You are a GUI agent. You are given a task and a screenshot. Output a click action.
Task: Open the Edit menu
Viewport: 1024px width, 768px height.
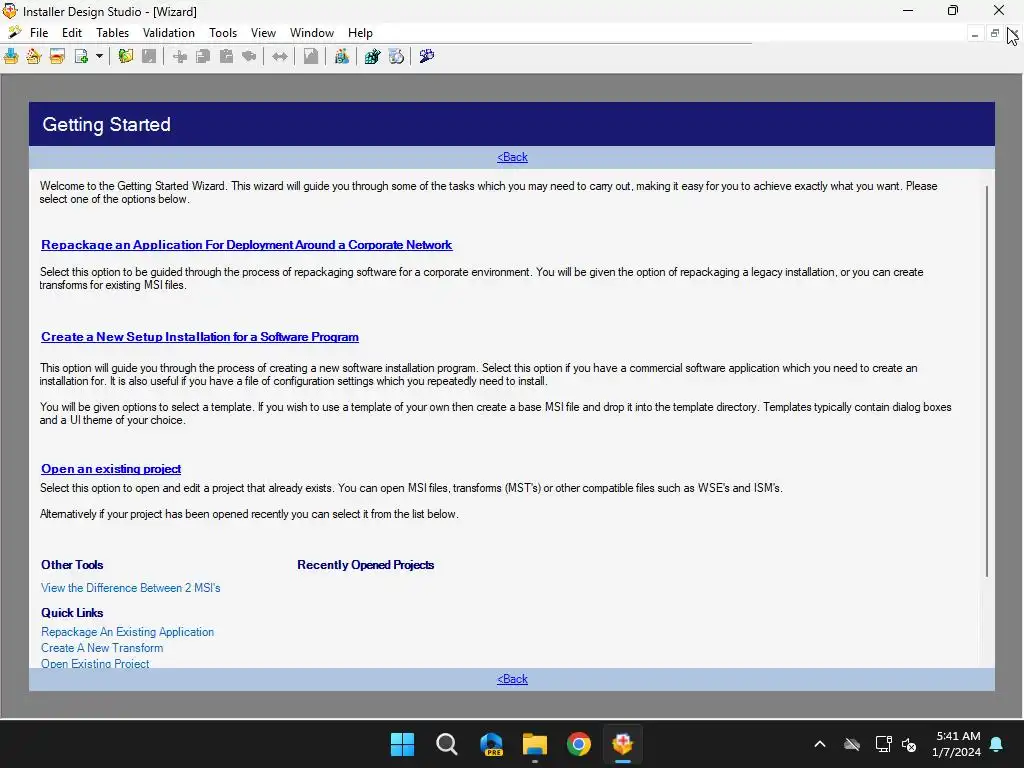(72, 33)
